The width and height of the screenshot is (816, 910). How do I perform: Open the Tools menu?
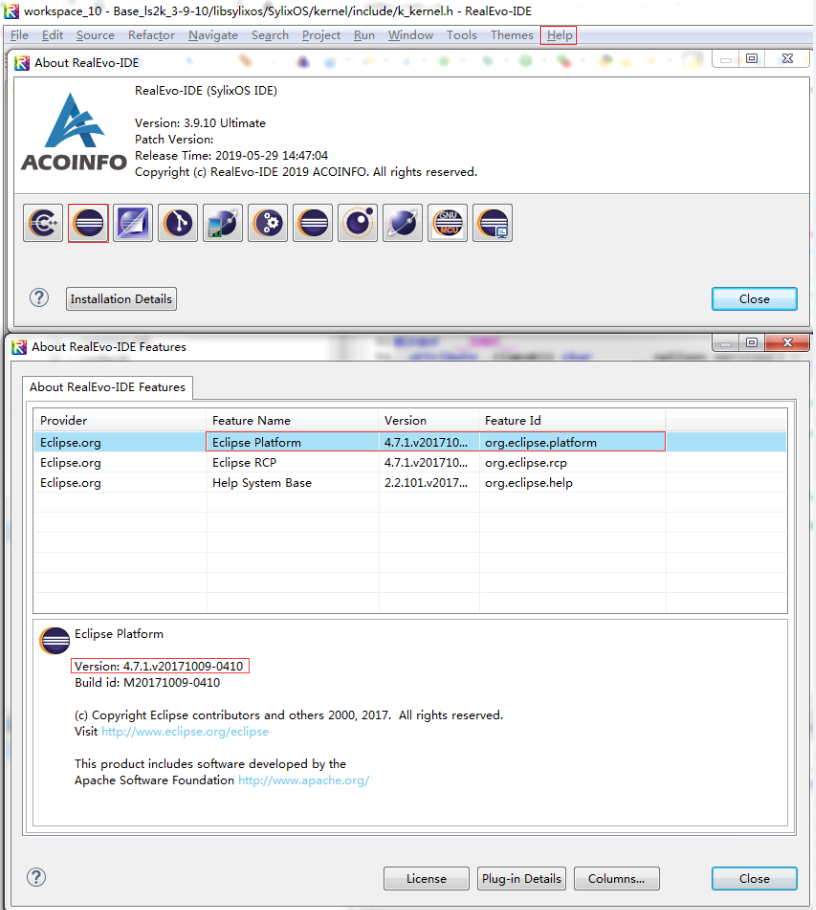[x=461, y=35]
